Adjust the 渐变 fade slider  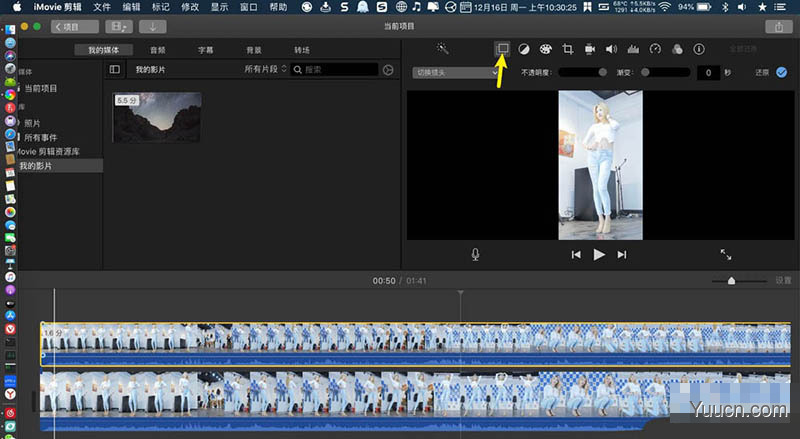665,72
